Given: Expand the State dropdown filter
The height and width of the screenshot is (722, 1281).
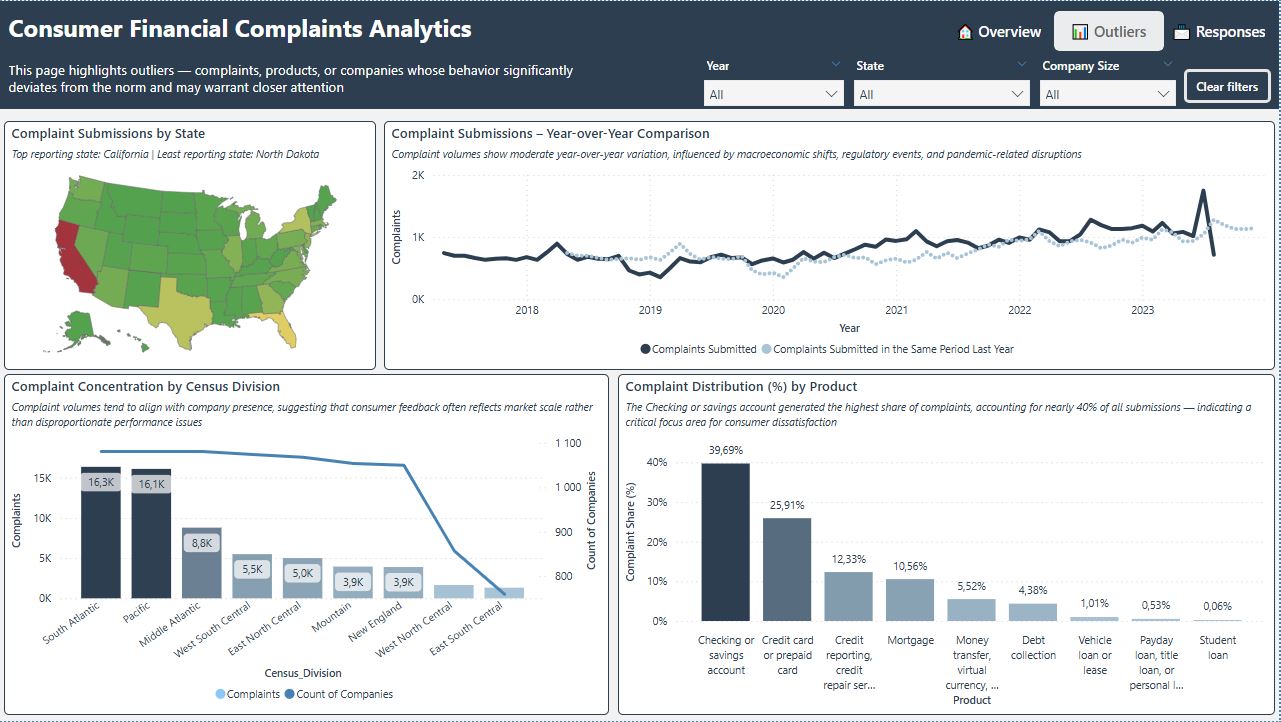Looking at the screenshot, I should pos(940,94).
